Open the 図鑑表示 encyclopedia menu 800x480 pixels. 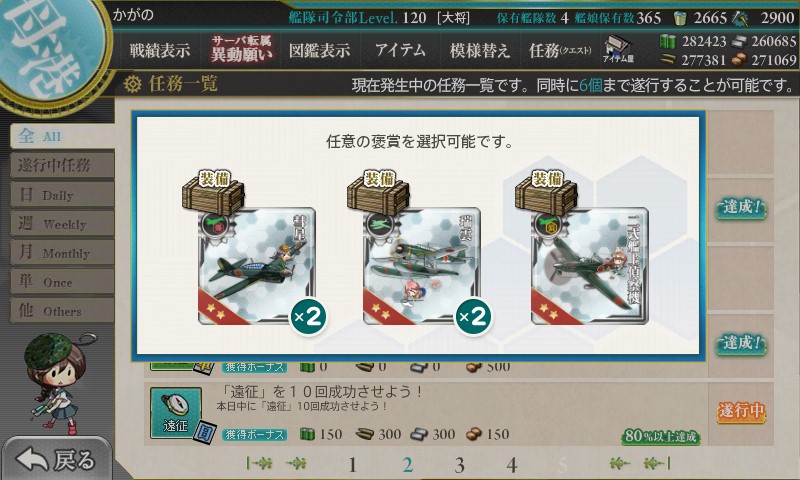[319, 50]
